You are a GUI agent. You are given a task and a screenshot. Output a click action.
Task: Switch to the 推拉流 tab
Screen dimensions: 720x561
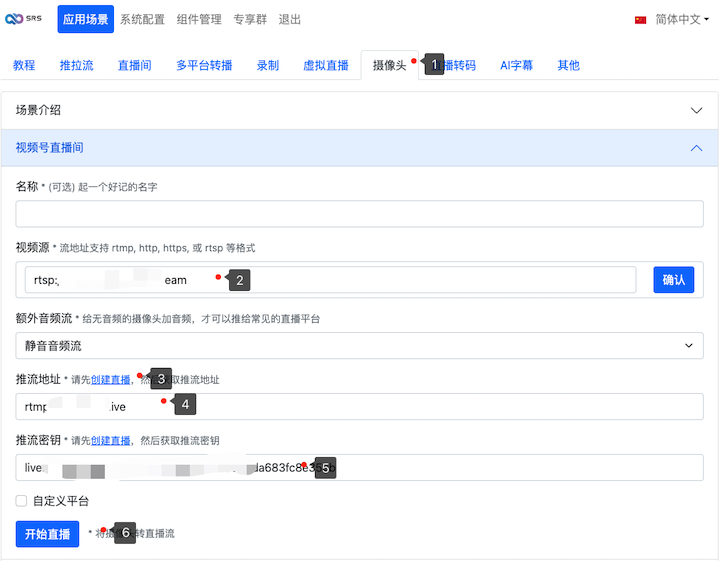77,65
